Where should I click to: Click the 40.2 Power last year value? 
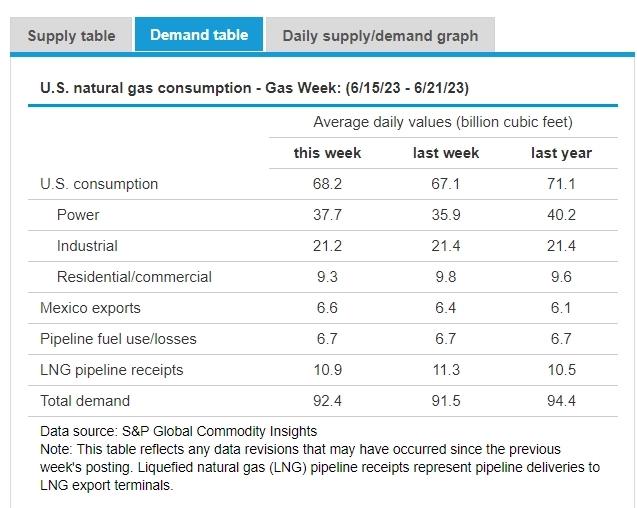[561, 215]
